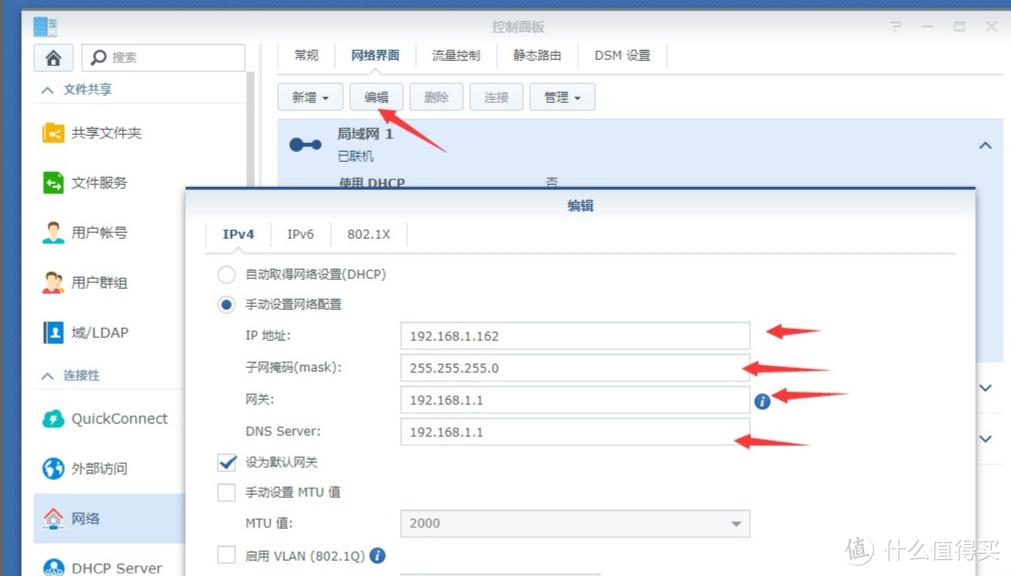The image size is (1011, 576).
Task: Uncheck 设为默认网关
Action: tap(226, 462)
